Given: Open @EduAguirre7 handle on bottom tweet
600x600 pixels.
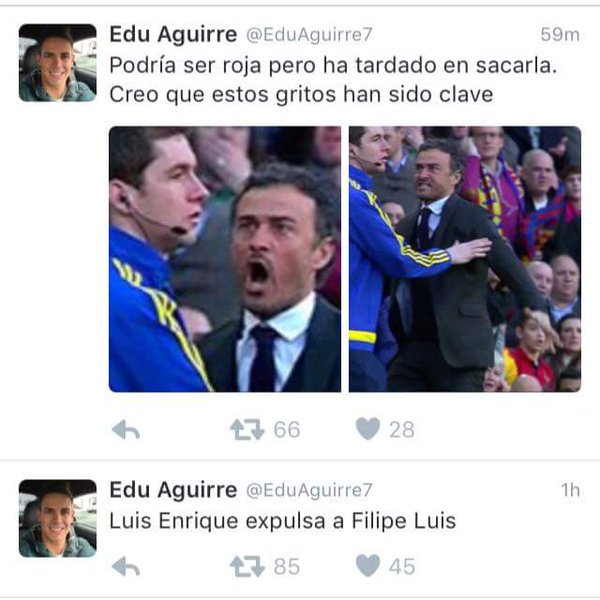Looking at the screenshot, I should 309,491.
